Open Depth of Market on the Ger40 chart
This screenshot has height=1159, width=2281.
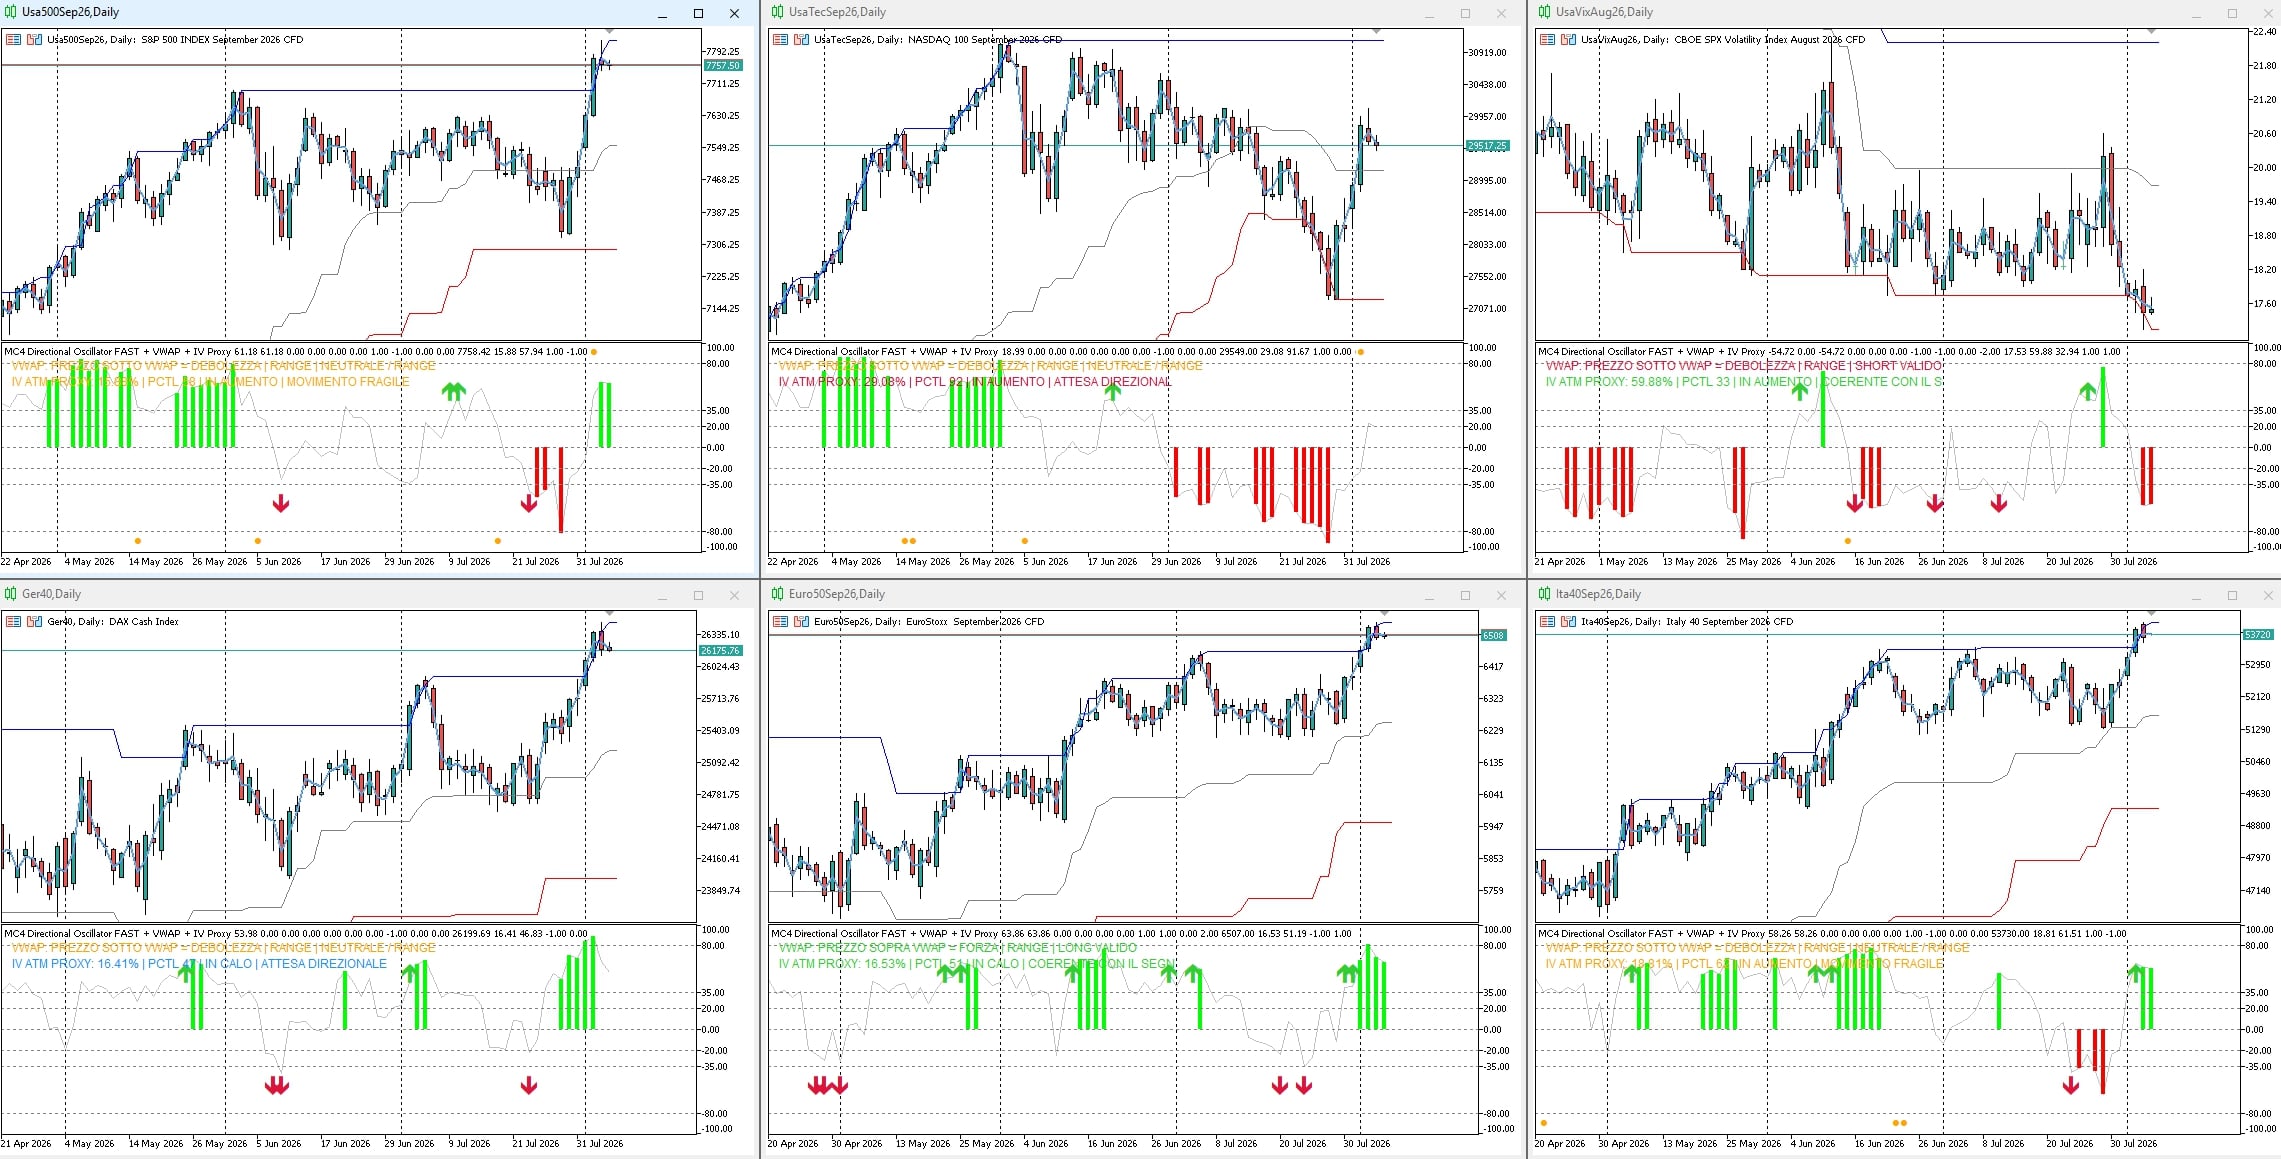point(13,622)
